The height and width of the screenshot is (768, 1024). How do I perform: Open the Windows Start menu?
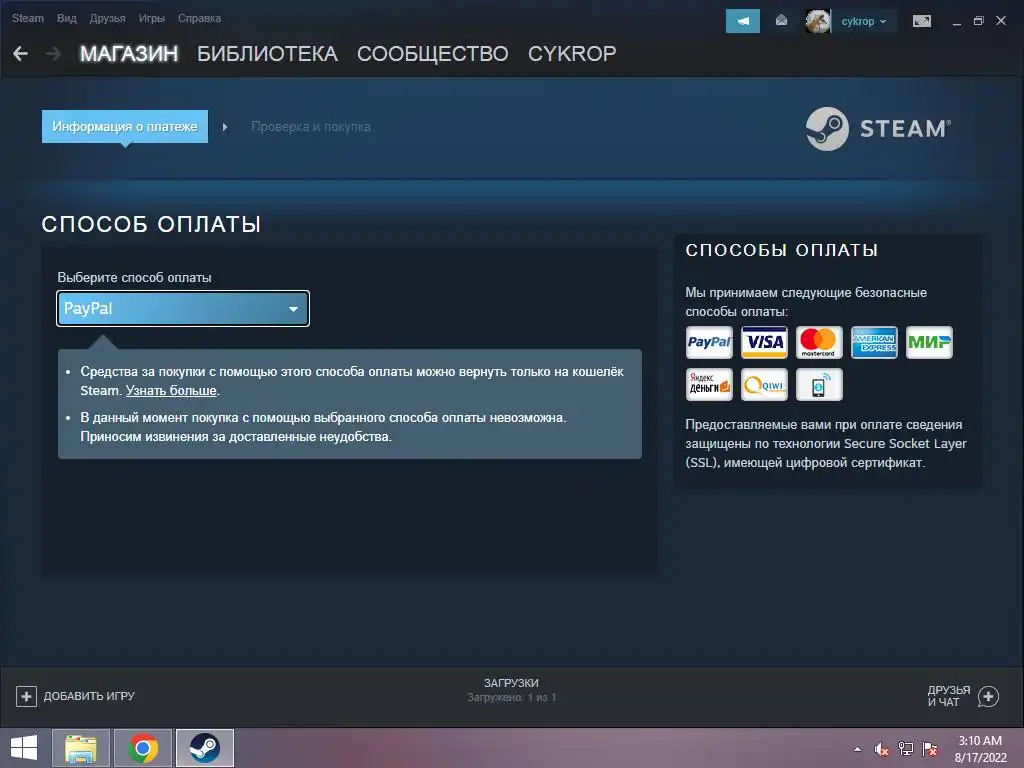pos(24,748)
